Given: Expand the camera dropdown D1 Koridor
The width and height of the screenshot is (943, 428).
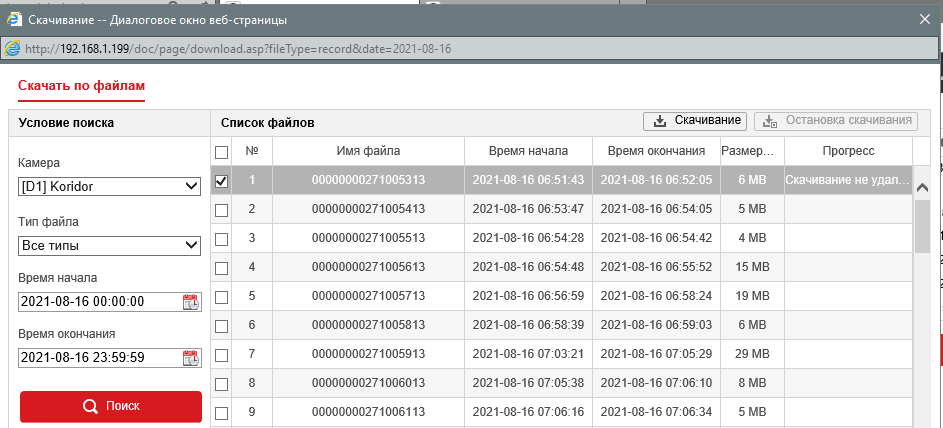Looking at the screenshot, I should click(110, 187).
